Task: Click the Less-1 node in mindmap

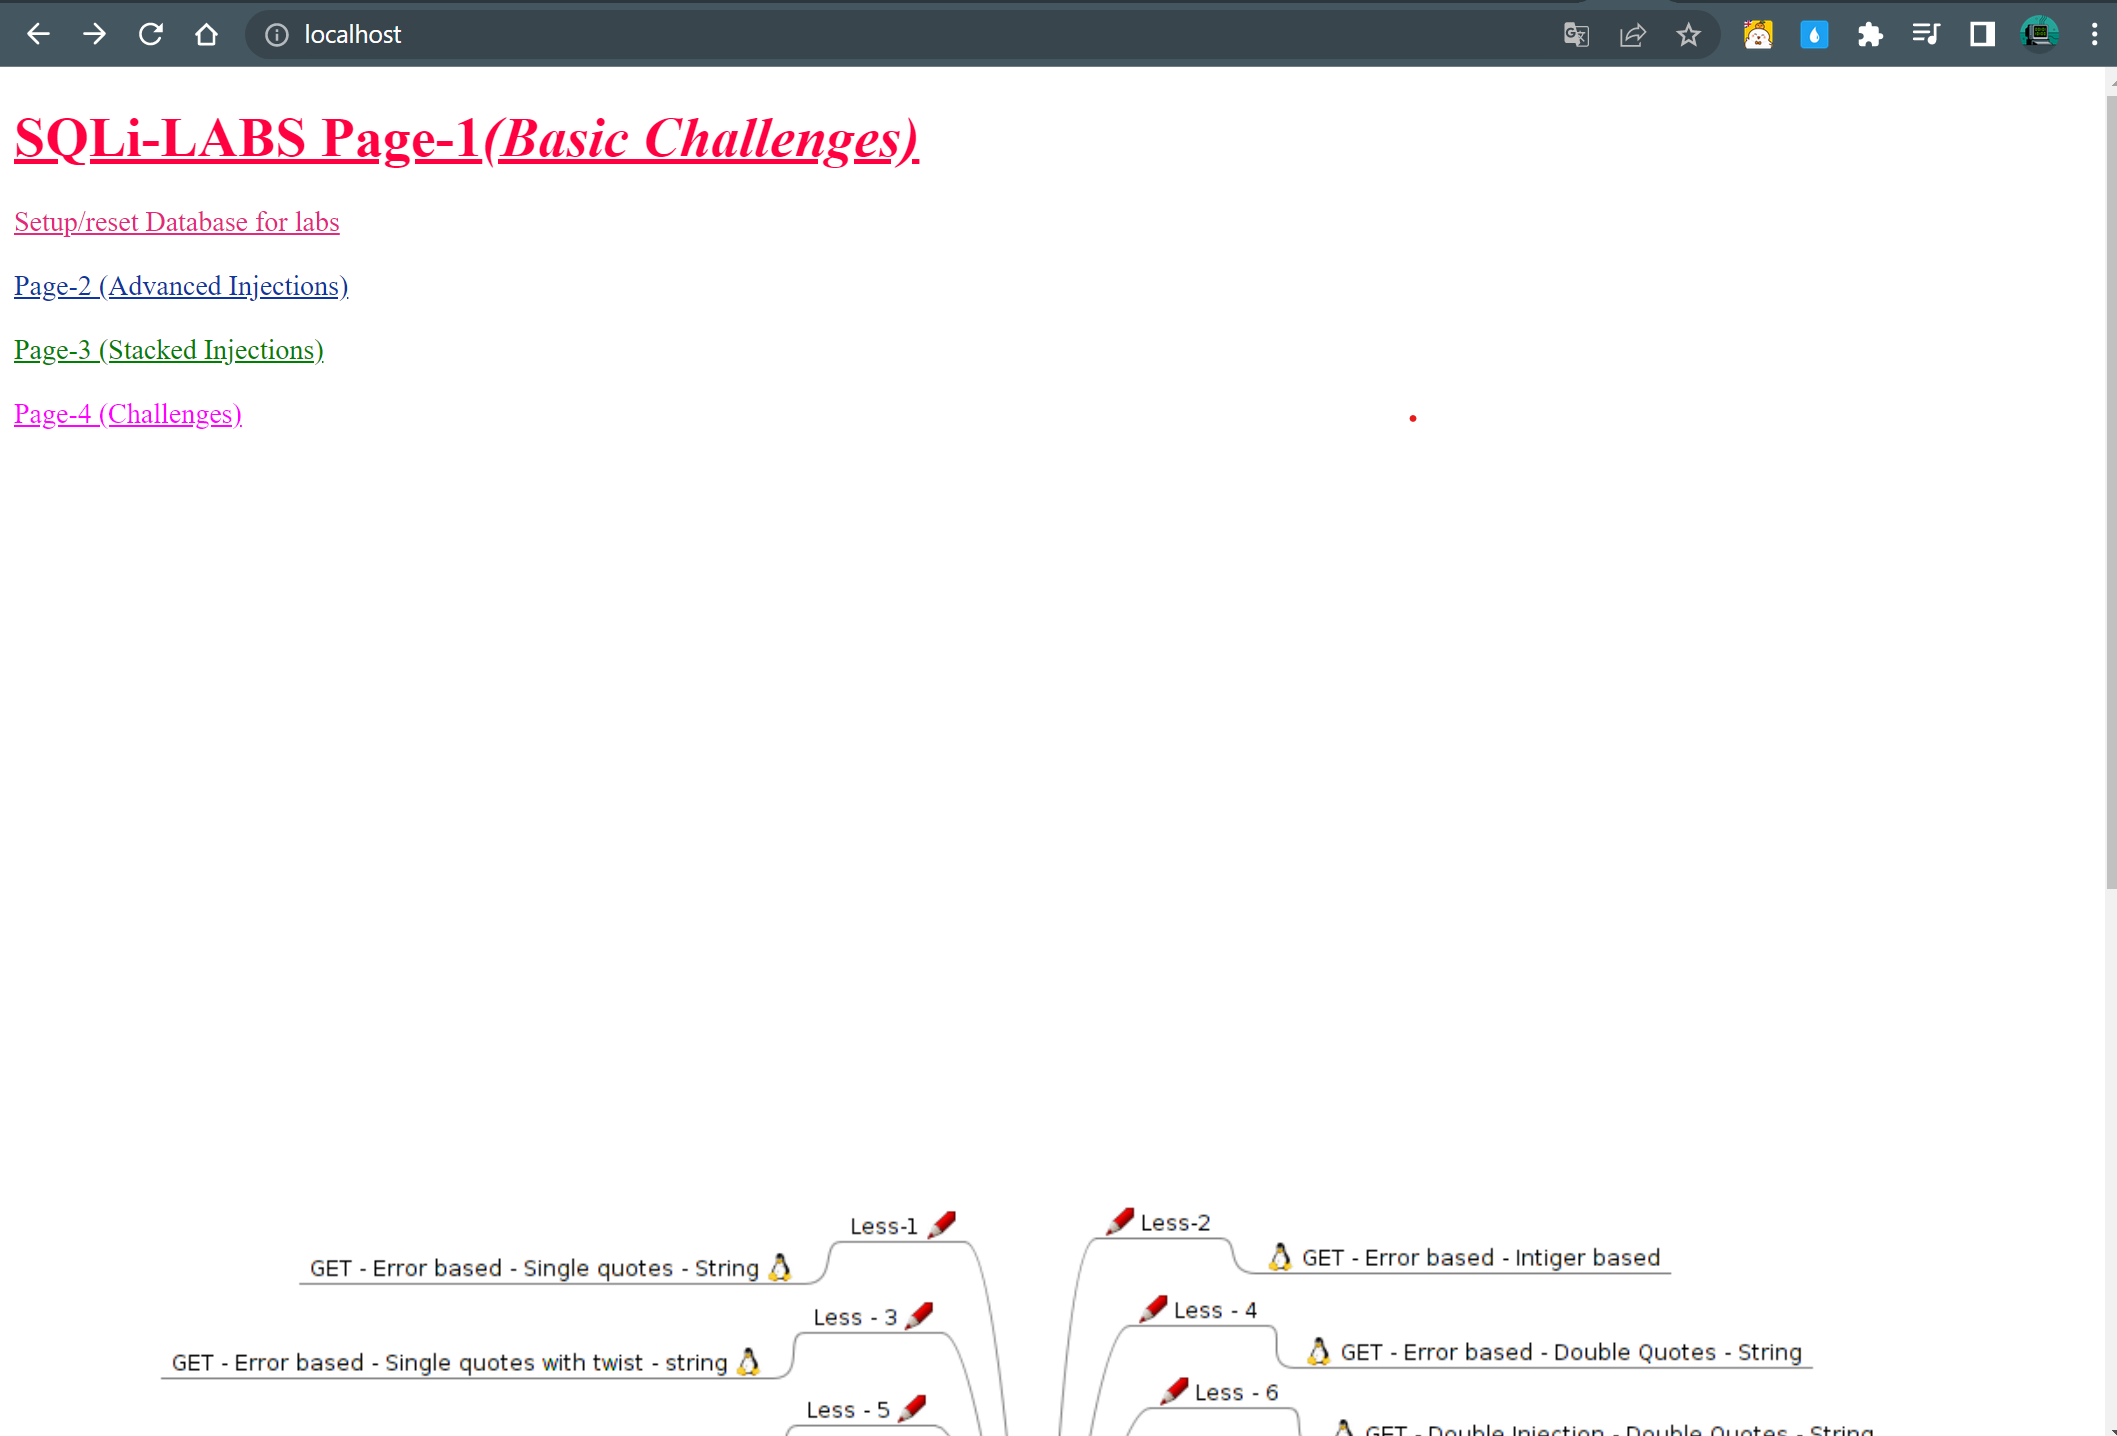Action: pos(884,1226)
